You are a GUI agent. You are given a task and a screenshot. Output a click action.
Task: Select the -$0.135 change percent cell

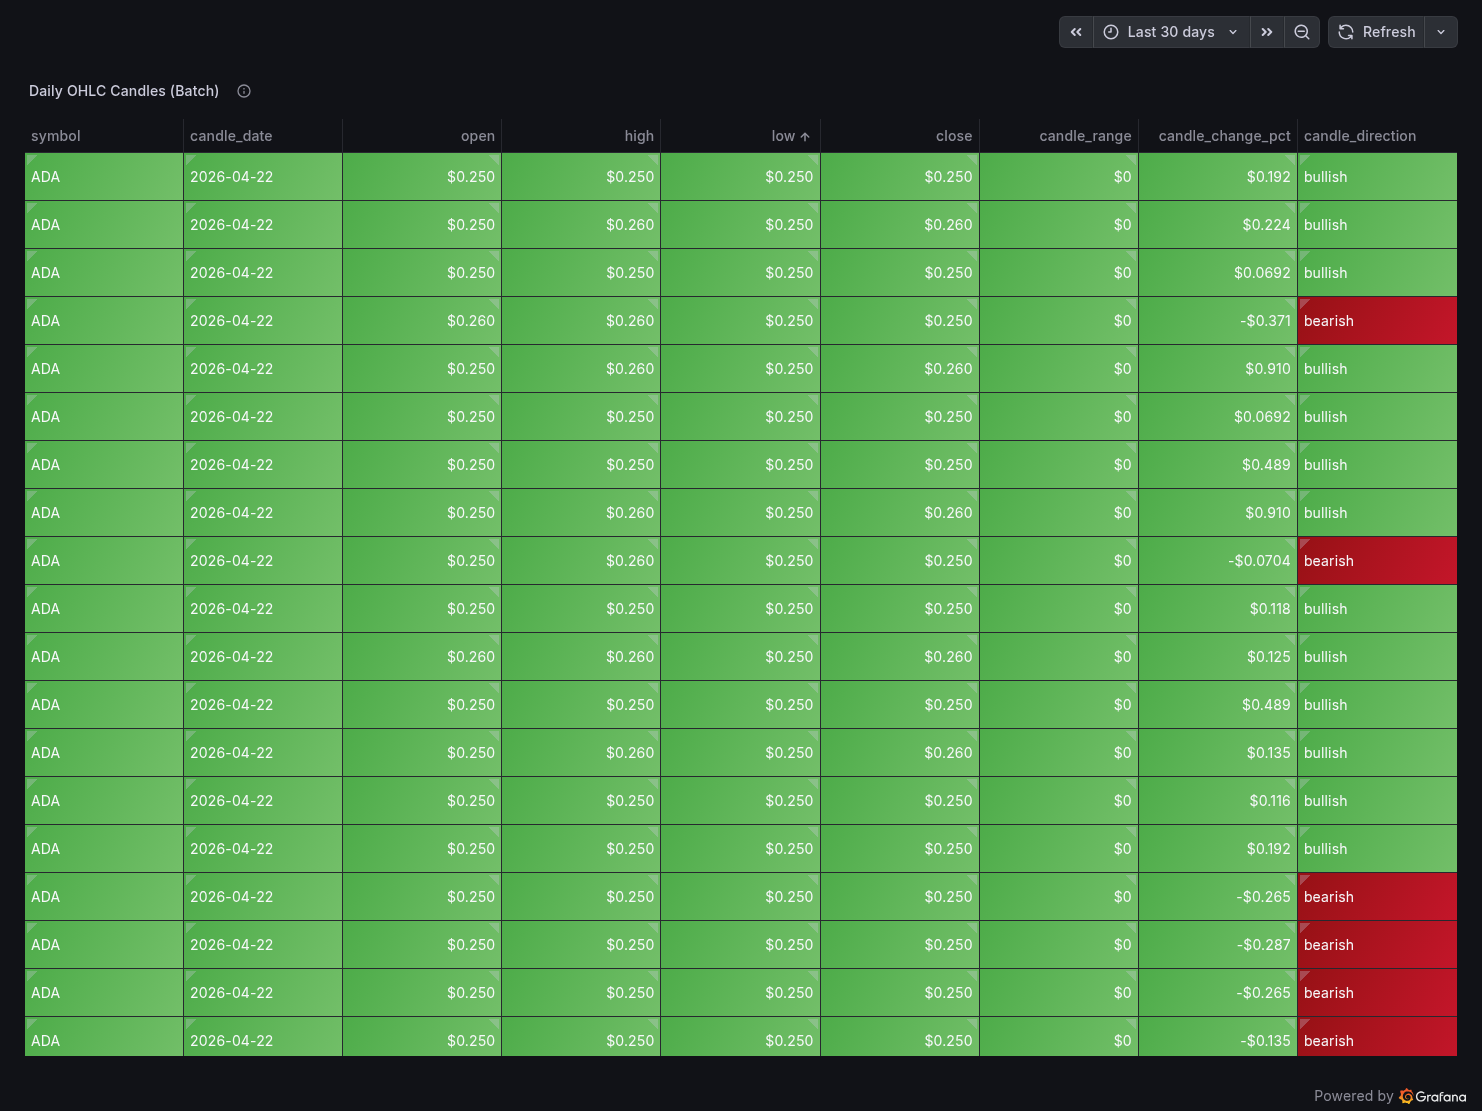coord(1218,1039)
